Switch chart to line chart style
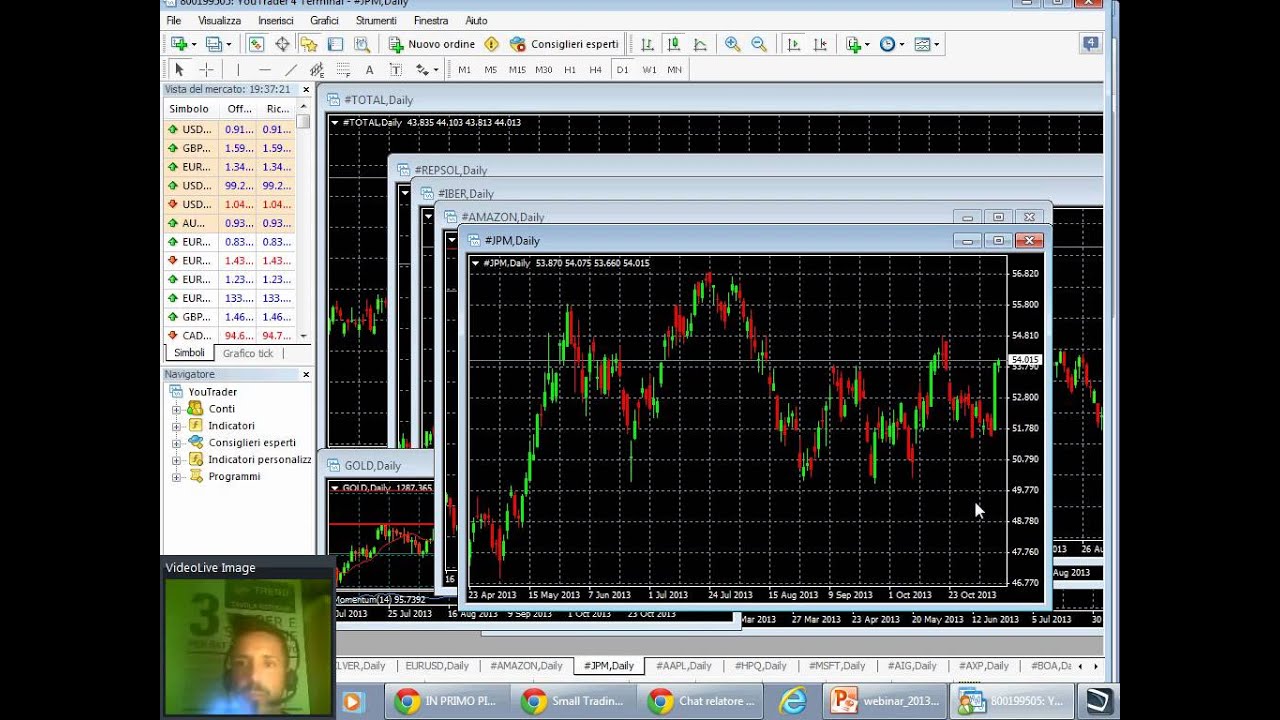 pos(700,44)
